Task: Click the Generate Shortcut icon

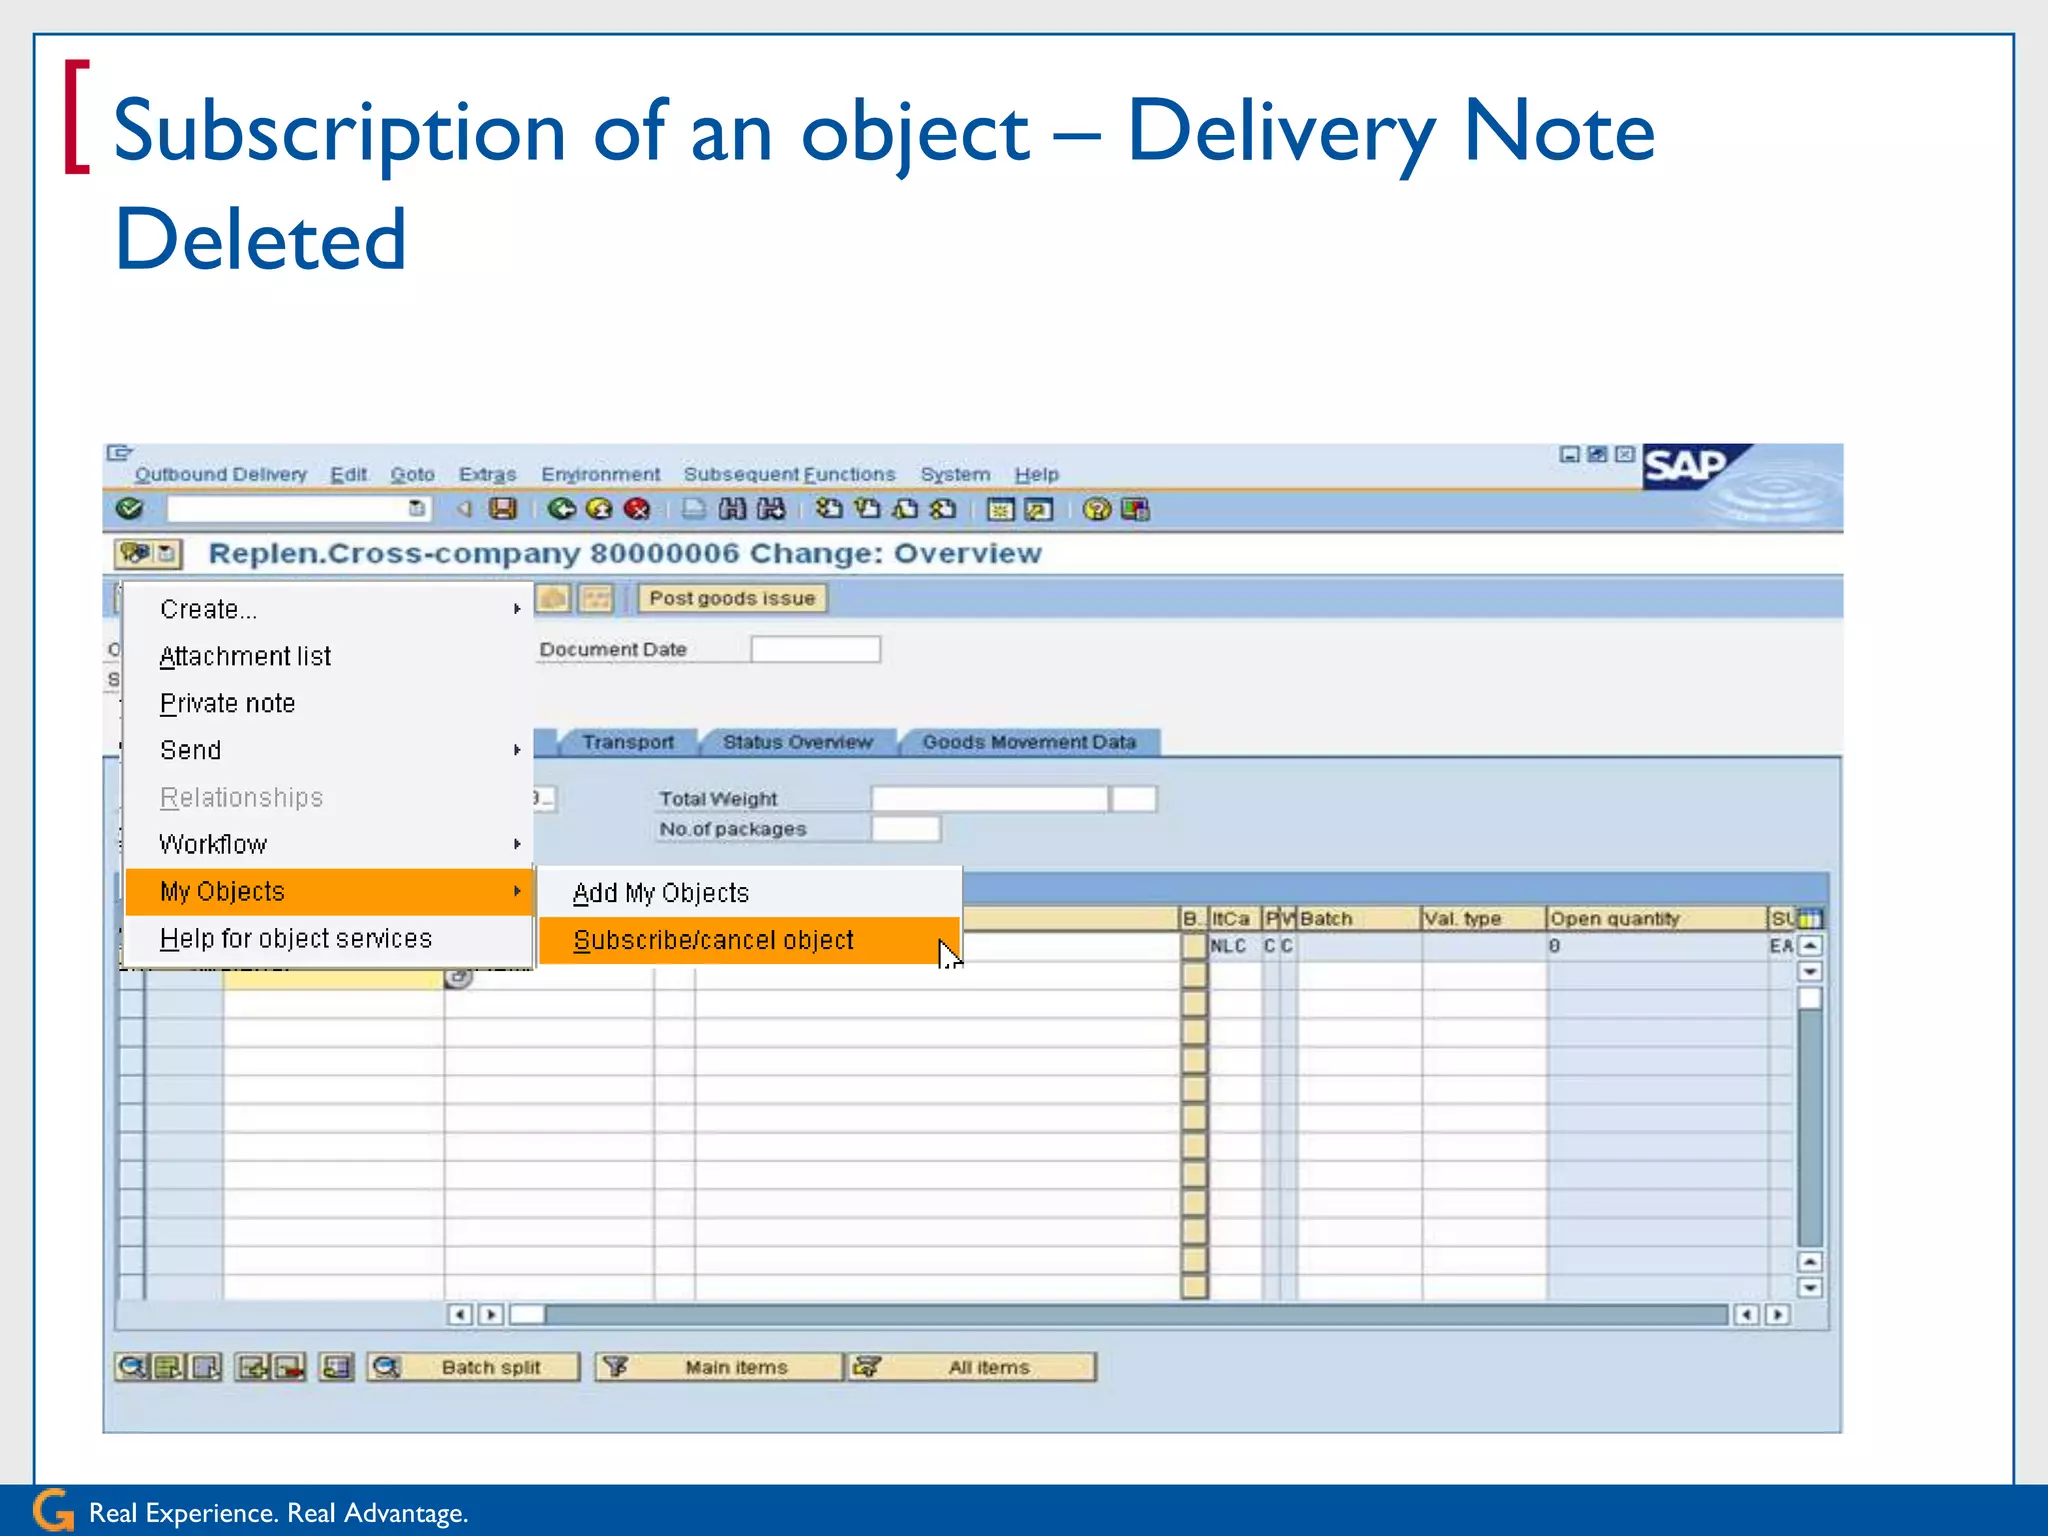Action: [x=1038, y=510]
